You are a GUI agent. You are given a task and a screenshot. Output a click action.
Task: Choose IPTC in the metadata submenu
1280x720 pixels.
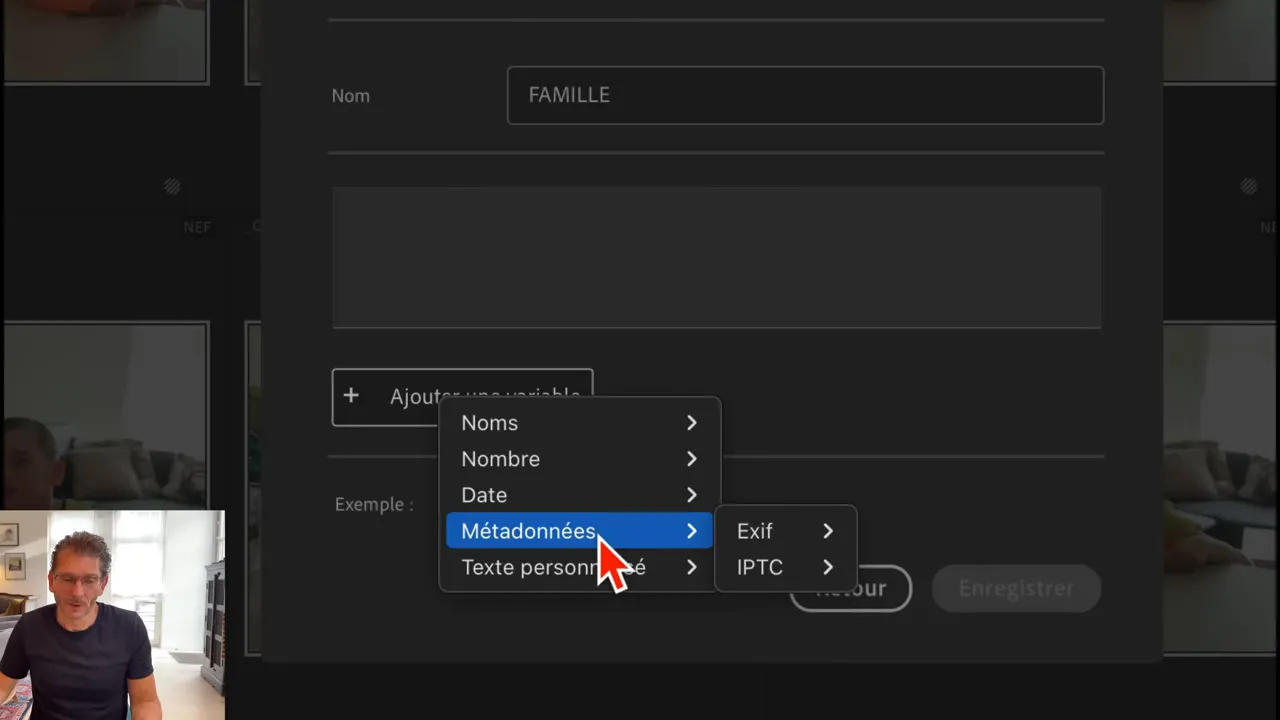[760, 567]
